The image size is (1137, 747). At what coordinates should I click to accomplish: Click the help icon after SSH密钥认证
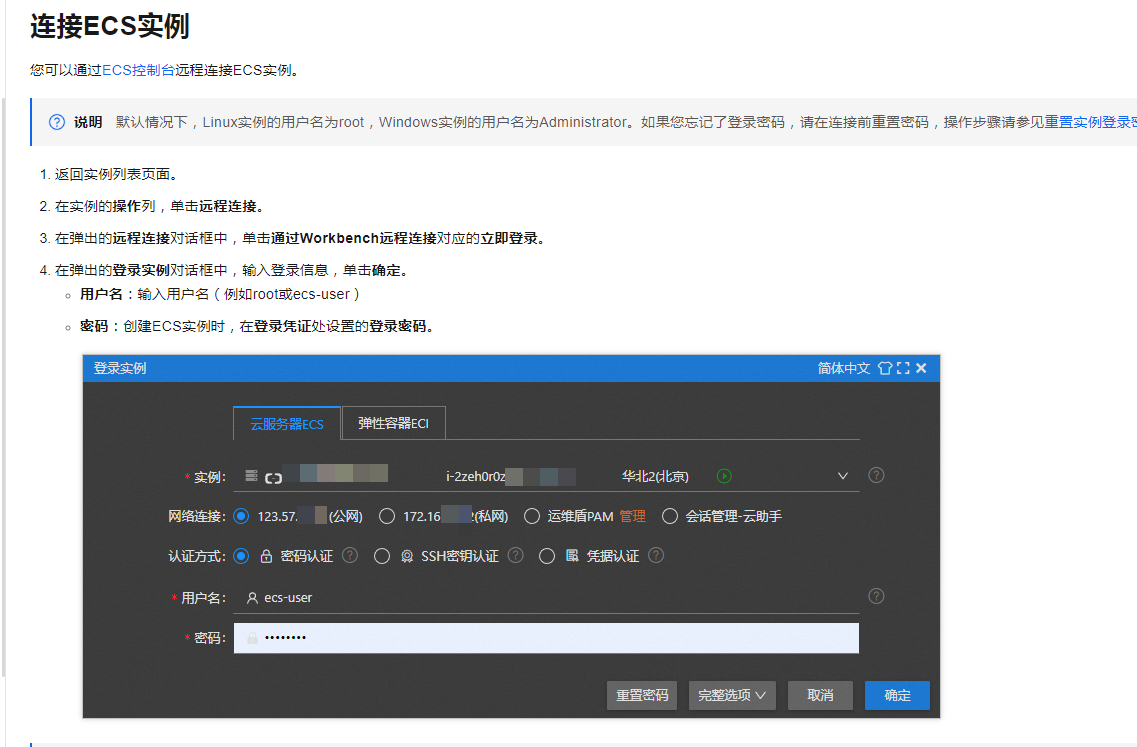(x=516, y=556)
